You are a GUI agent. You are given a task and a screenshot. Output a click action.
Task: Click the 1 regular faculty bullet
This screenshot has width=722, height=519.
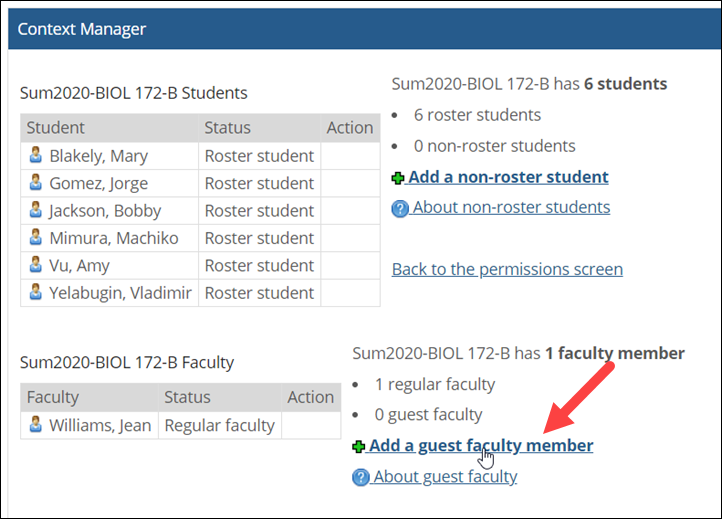coord(435,384)
